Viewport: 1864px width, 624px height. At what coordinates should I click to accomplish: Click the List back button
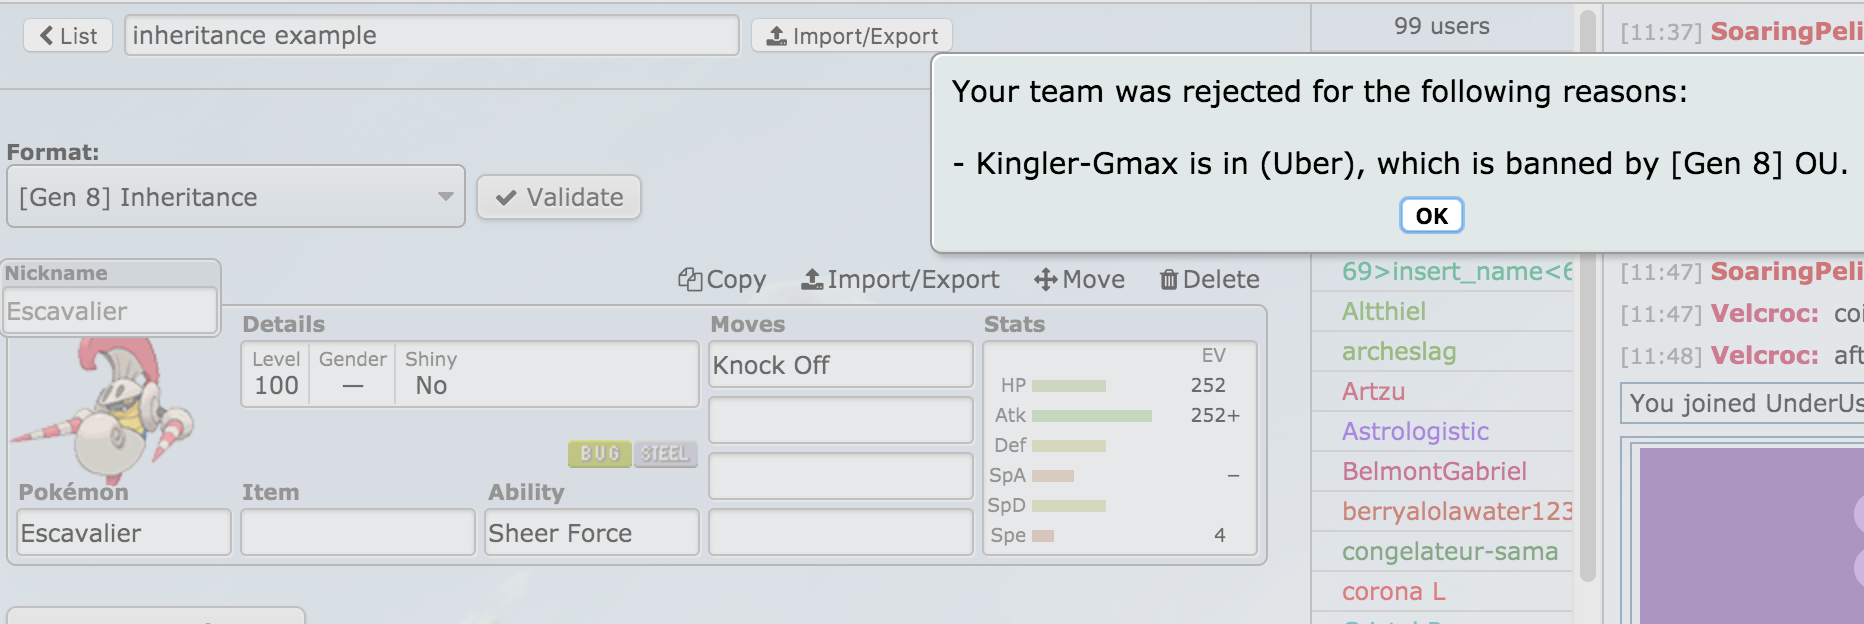pos(68,36)
